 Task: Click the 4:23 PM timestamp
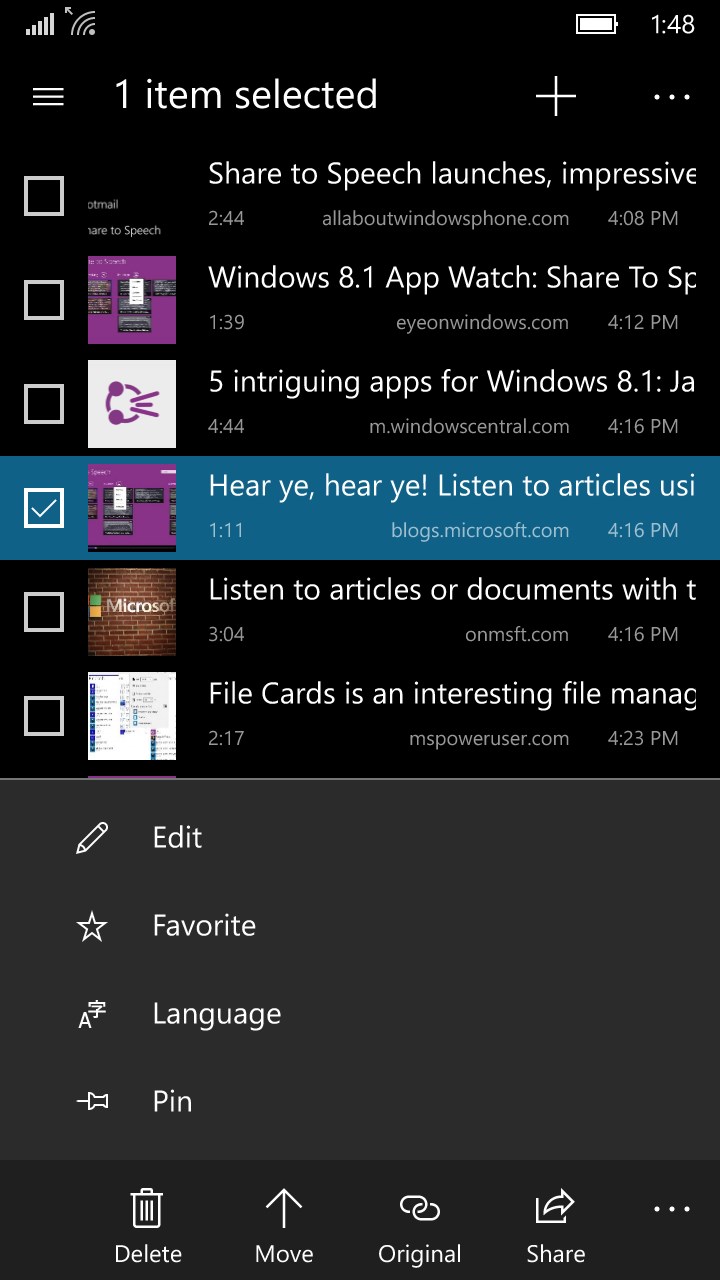tap(643, 739)
